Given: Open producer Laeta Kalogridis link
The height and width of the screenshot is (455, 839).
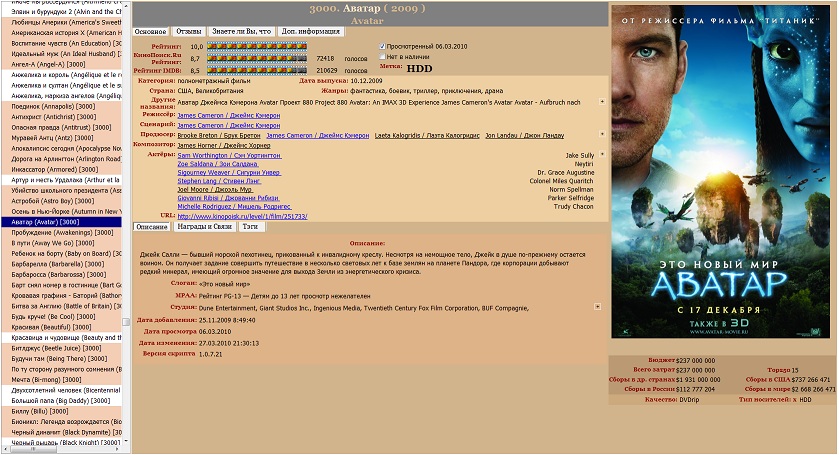Looking at the screenshot, I should click(427, 135).
